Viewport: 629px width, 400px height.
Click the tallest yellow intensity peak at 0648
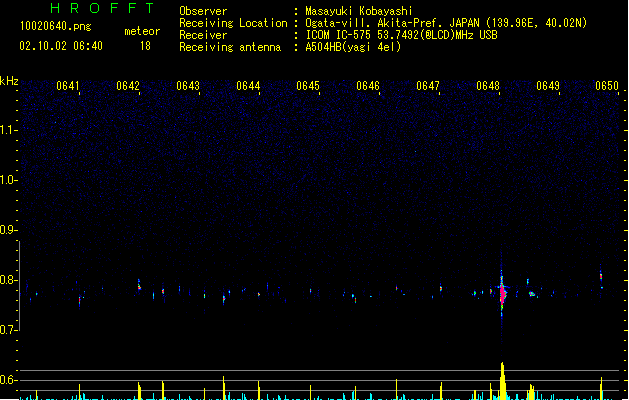[x=502, y=381]
